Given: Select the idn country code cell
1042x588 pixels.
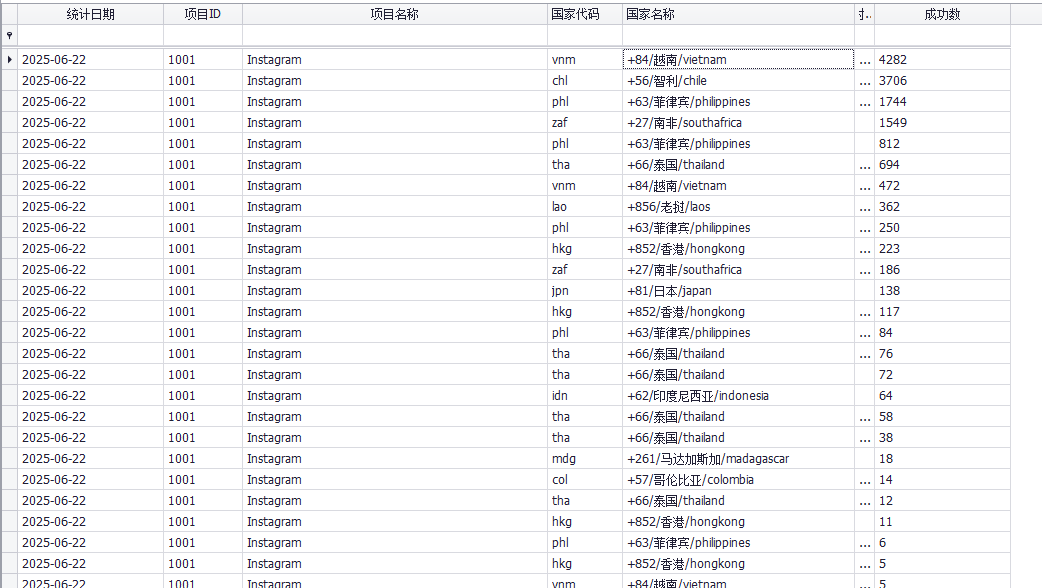Looking at the screenshot, I should pos(585,395).
